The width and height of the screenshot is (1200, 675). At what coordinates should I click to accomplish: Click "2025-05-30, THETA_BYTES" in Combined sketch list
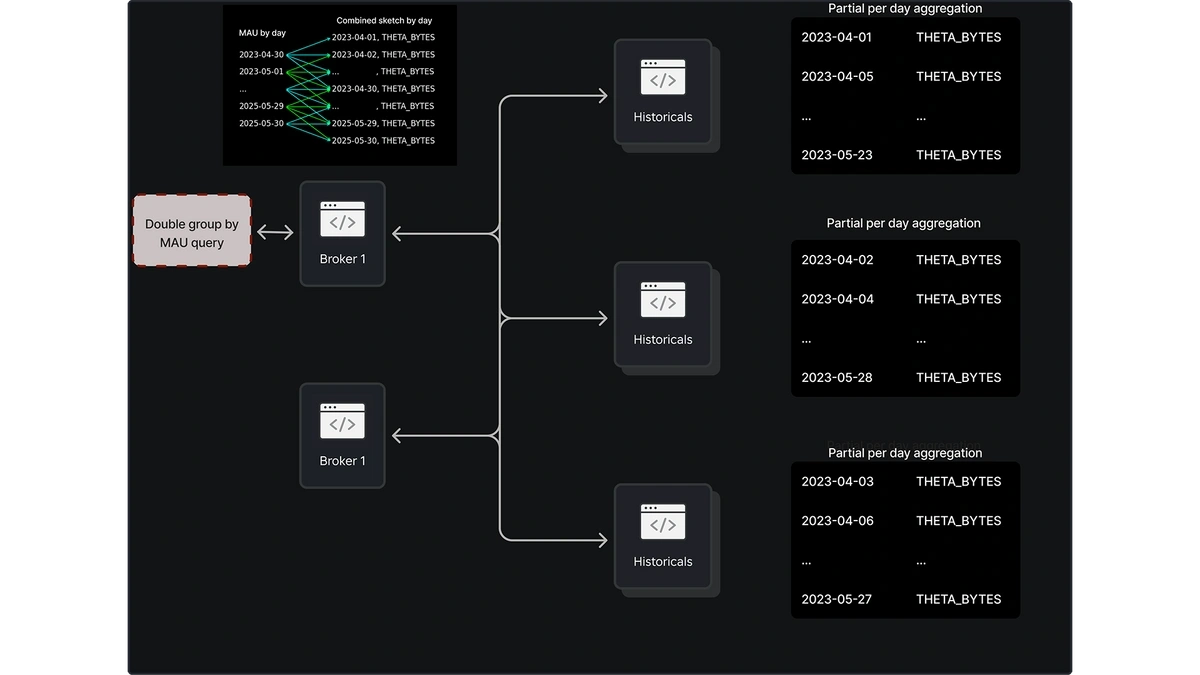click(x=383, y=141)
